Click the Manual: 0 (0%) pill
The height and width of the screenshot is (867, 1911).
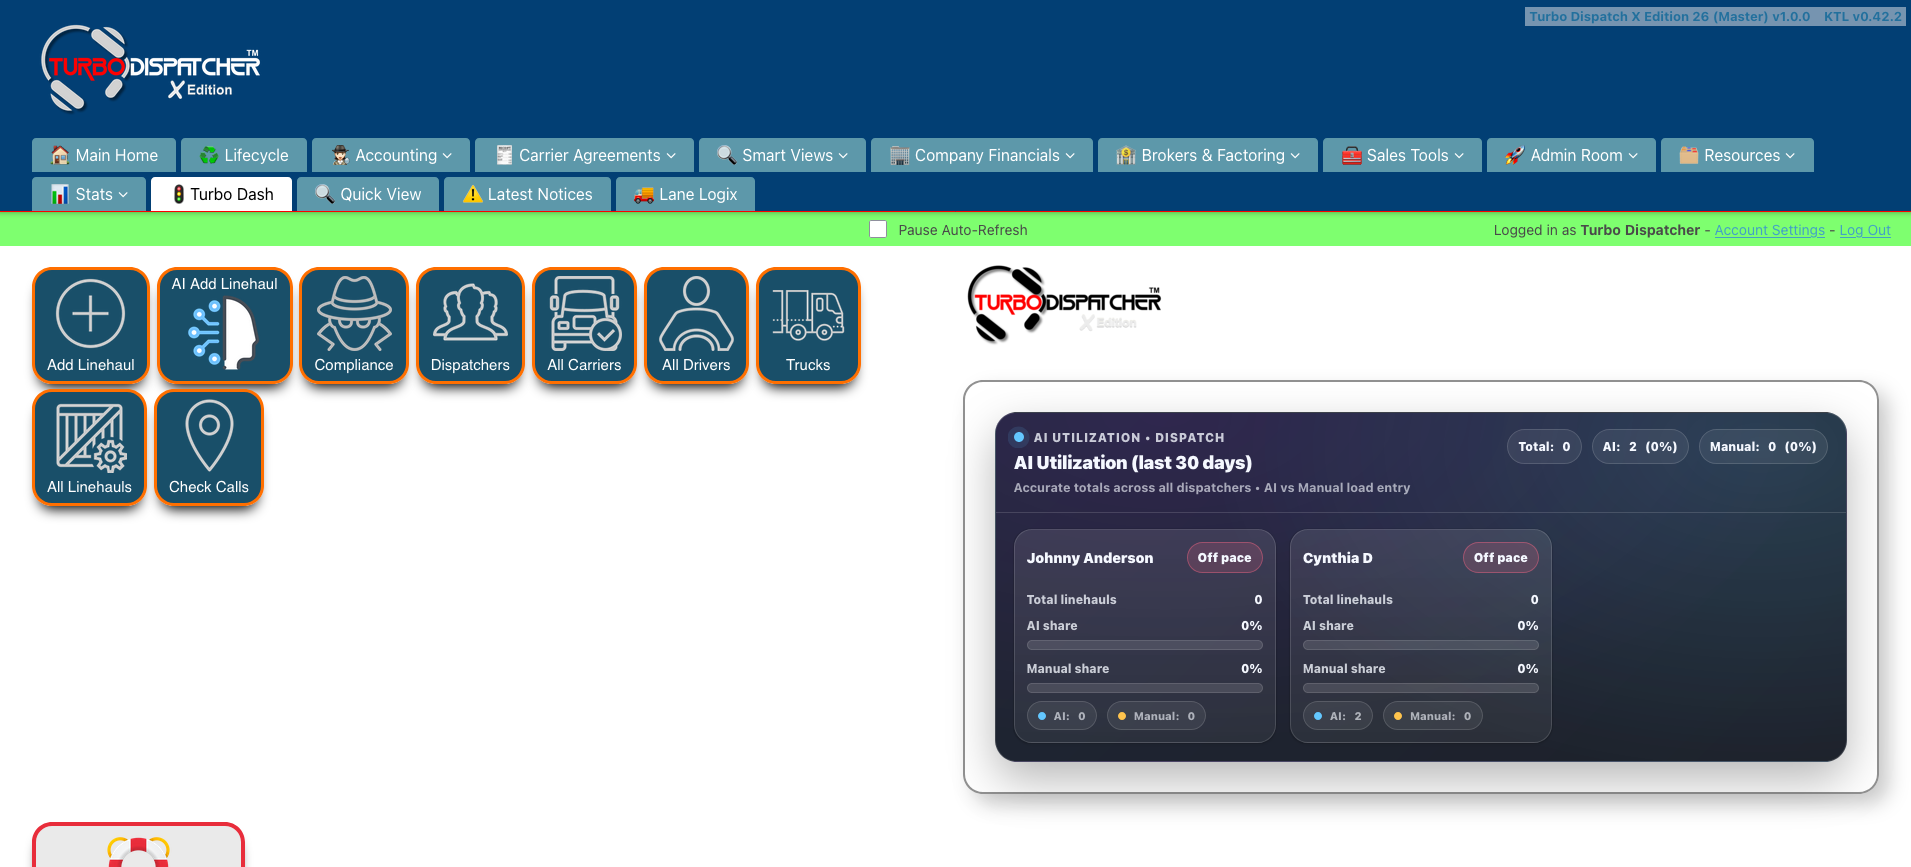[x=1763, y=447]
